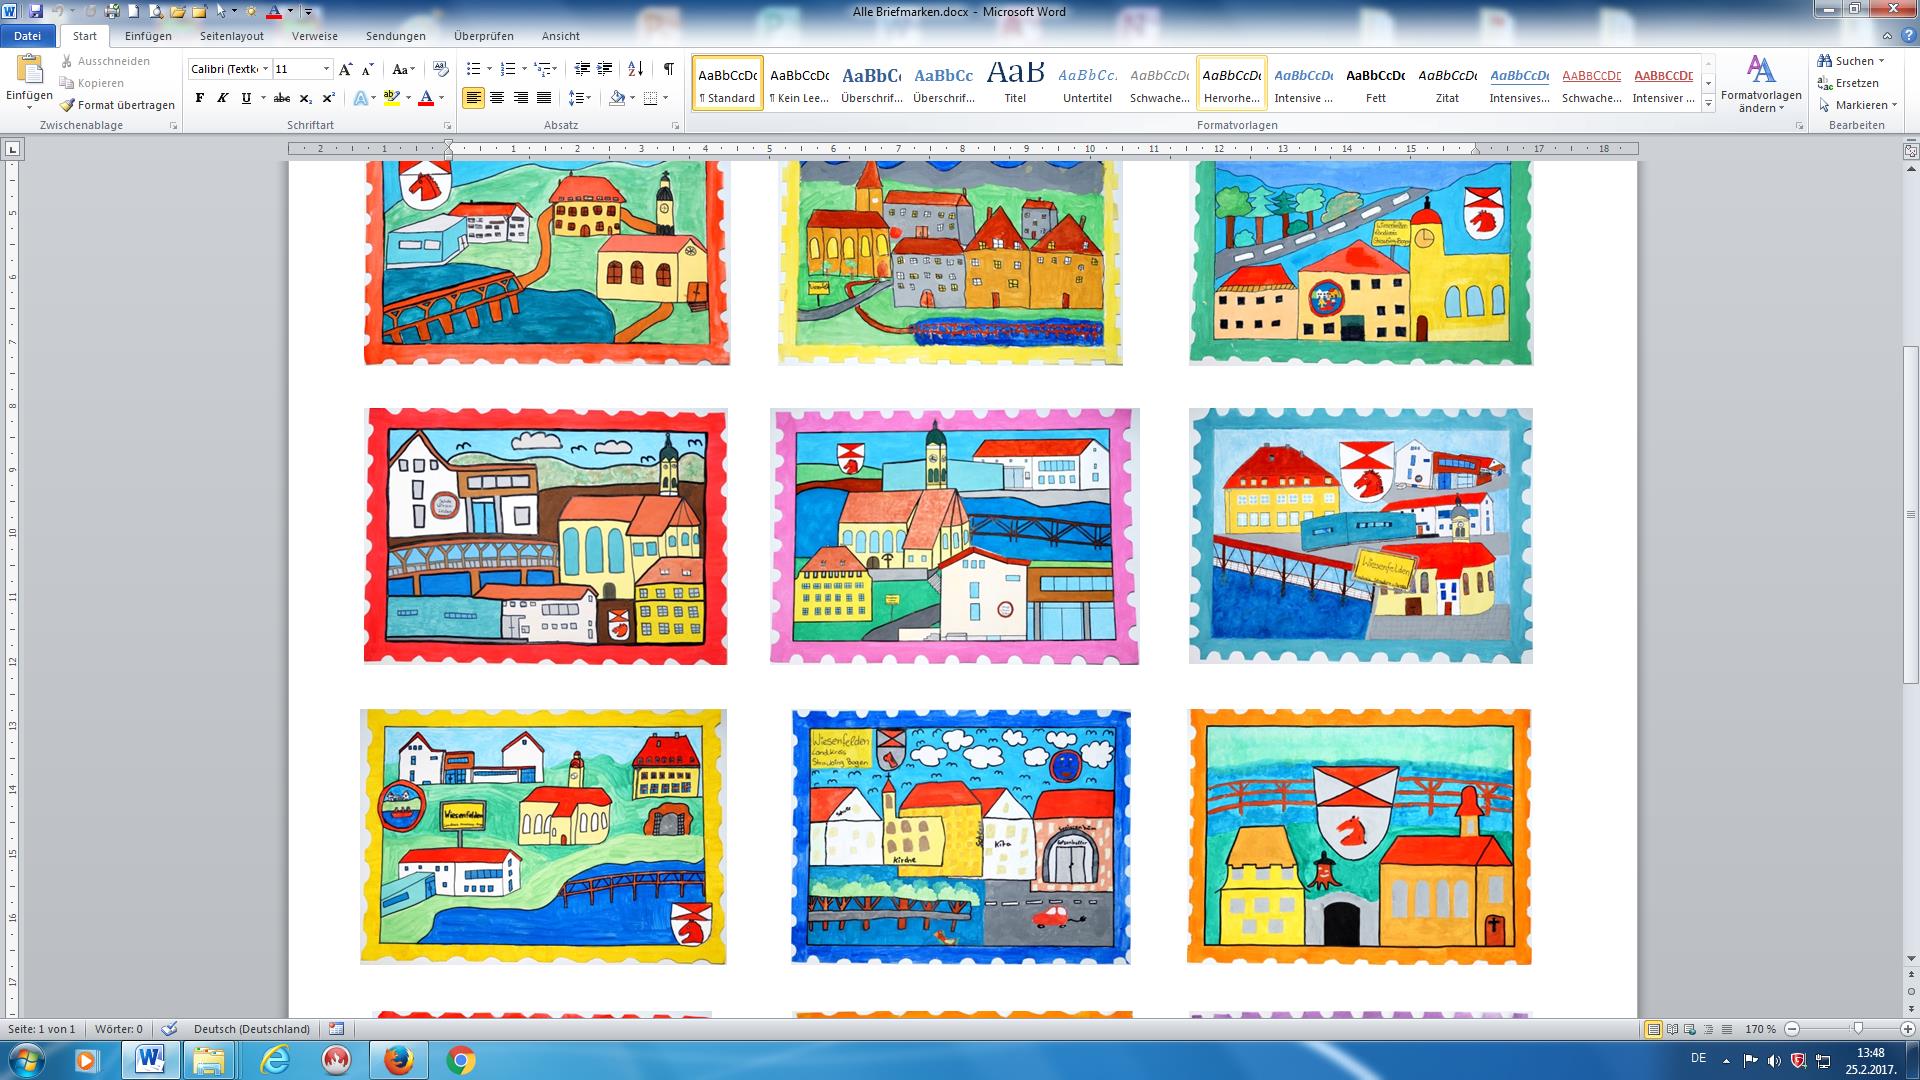Switch to the Seitenlayout tab
Image resolution: width=1920 pixels, height=1080 pixels.
232,36
